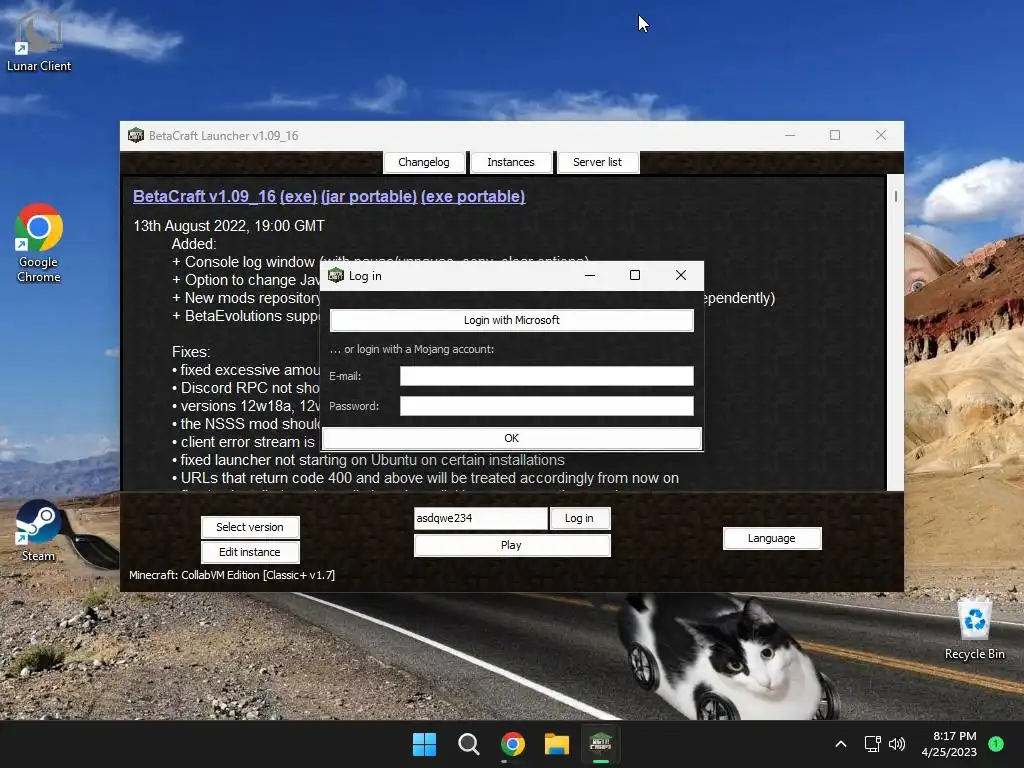Open the BetaCraft v1.09_16 (exe) link
This screenshot has width=1024, height=768.
[x=225, y=197]
